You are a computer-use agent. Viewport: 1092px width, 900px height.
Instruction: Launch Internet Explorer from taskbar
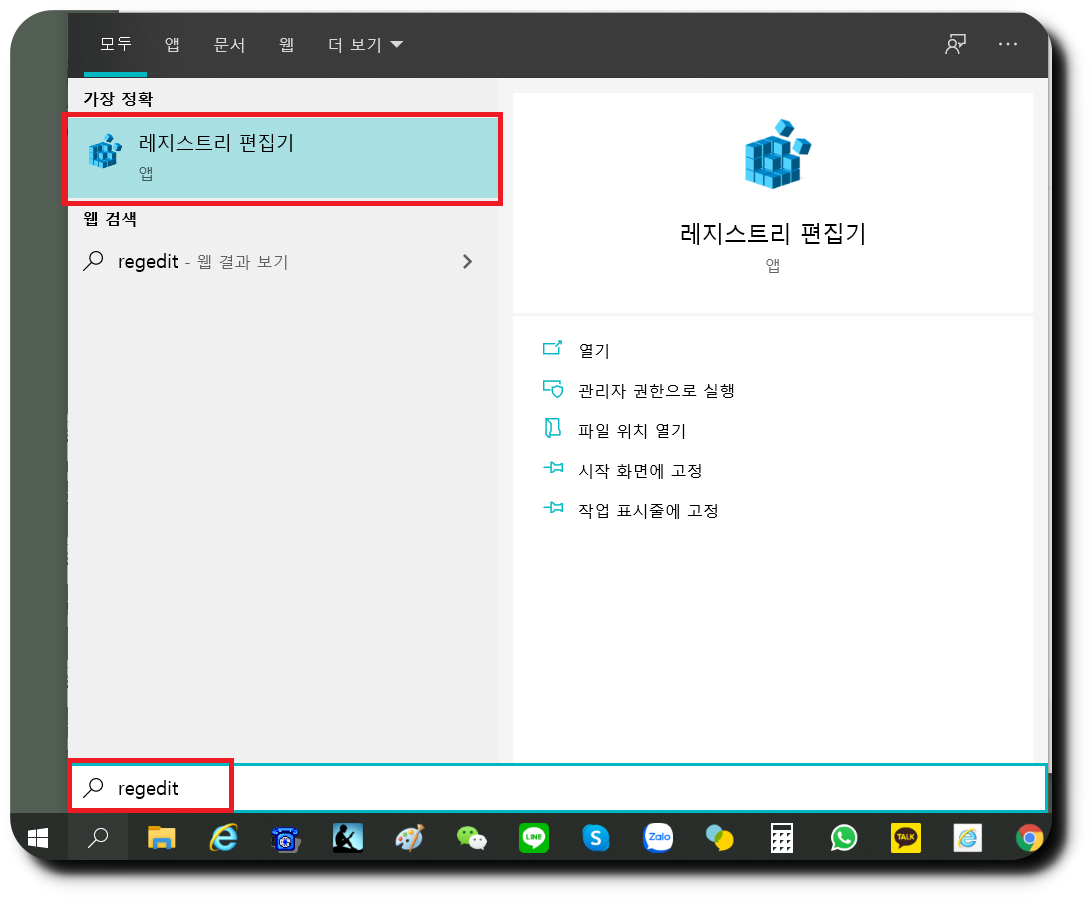[x=224, y=838]
